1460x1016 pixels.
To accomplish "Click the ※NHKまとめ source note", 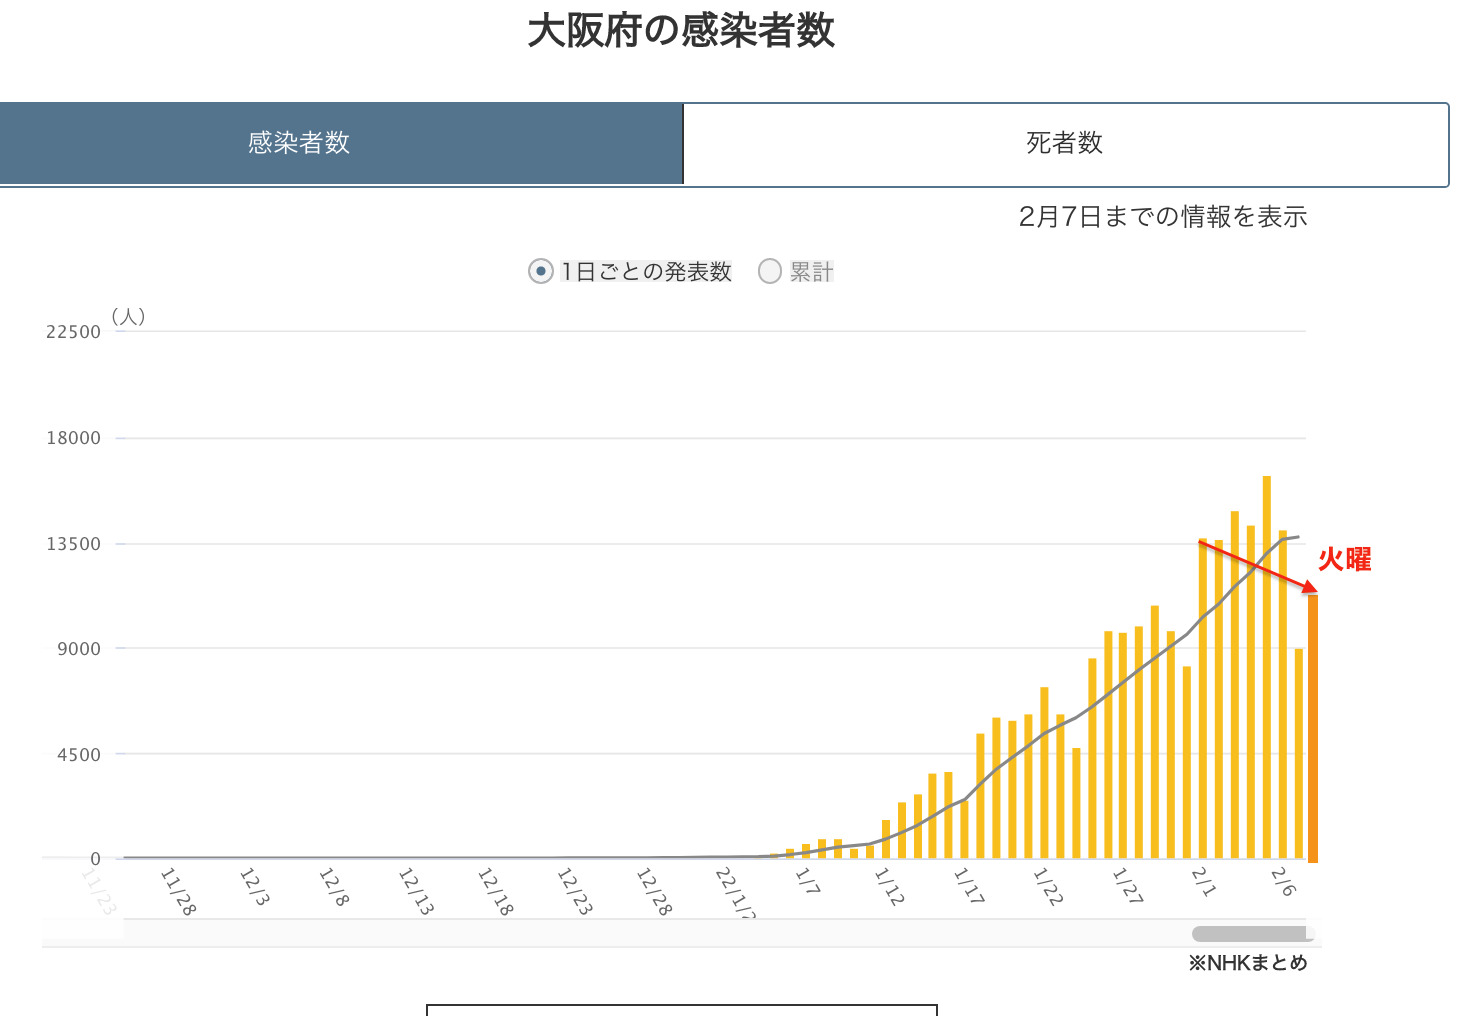I will (1247, 963).
